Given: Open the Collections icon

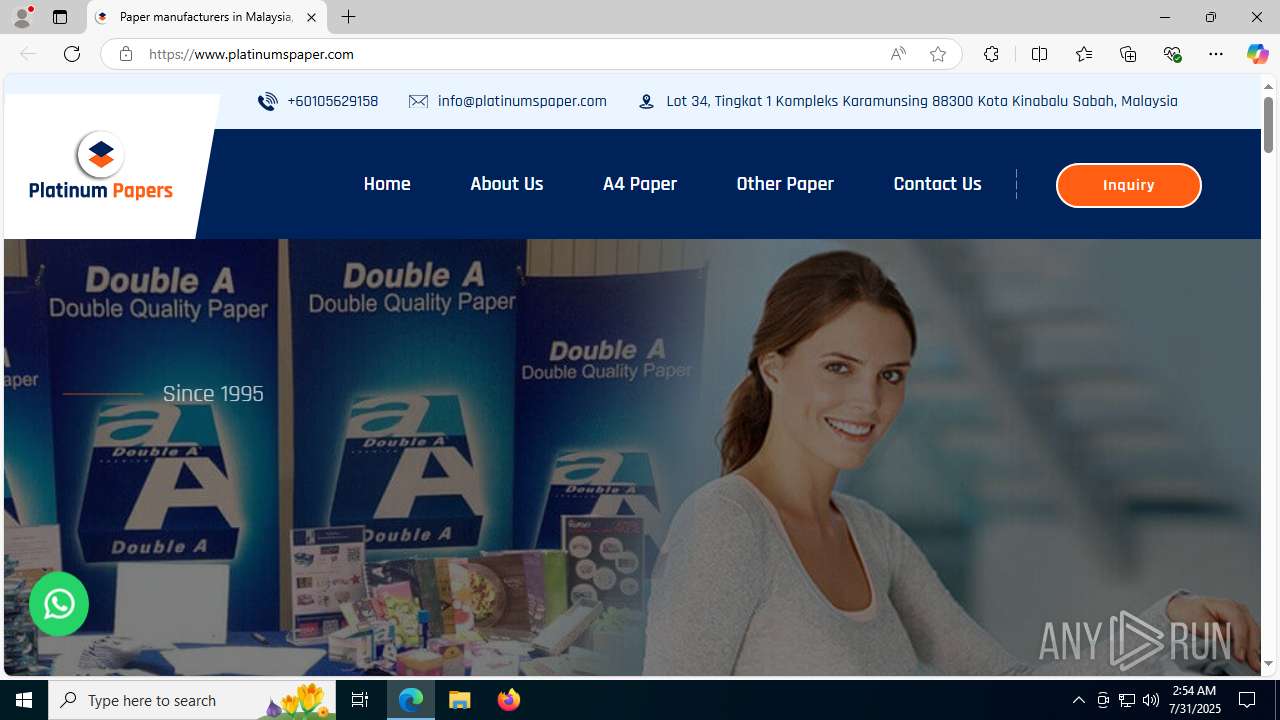Looking at the screenshot, I should 1128,54.
